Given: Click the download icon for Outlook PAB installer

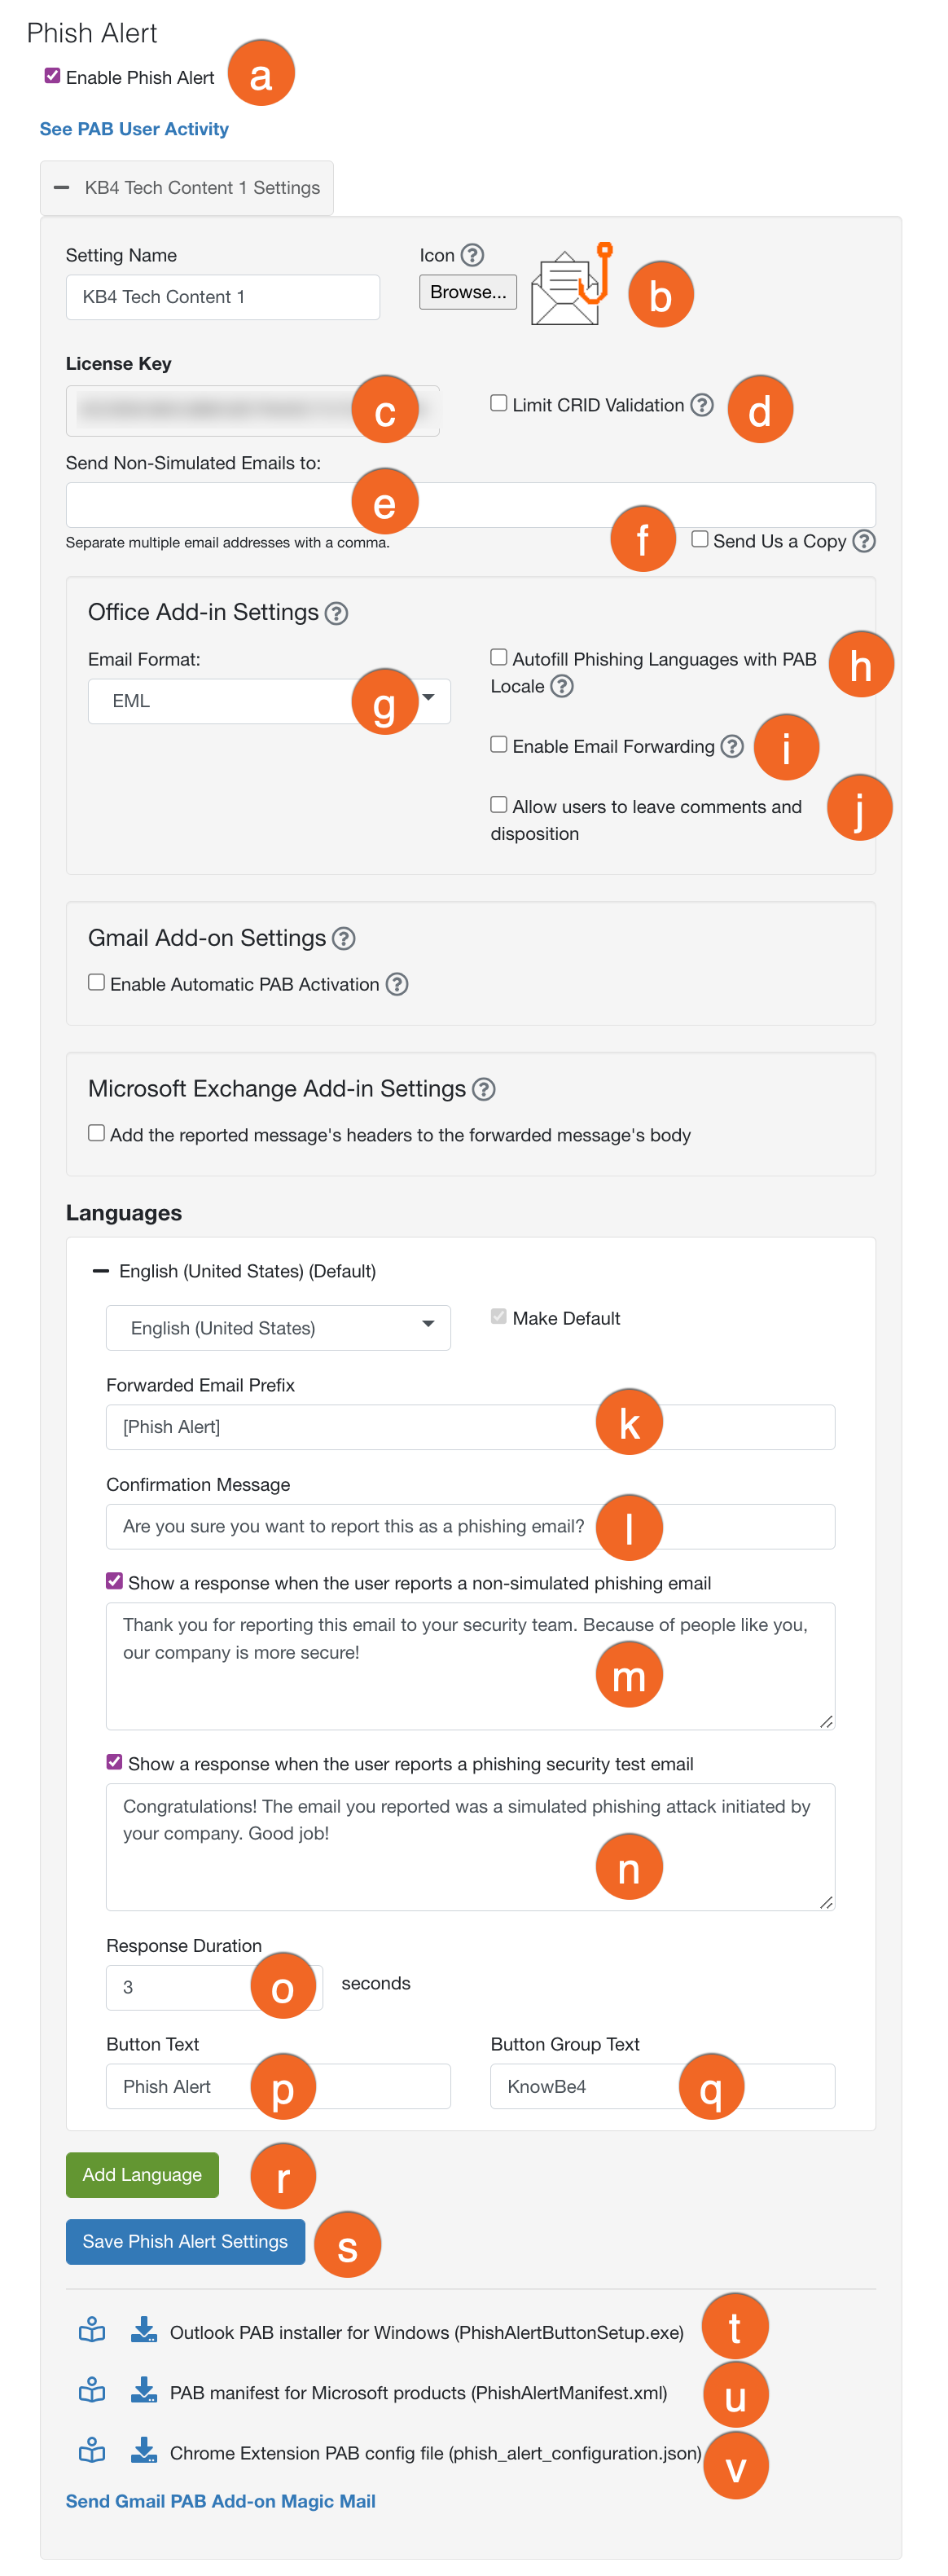Looking at the screenshot, I should (144, 2331).
